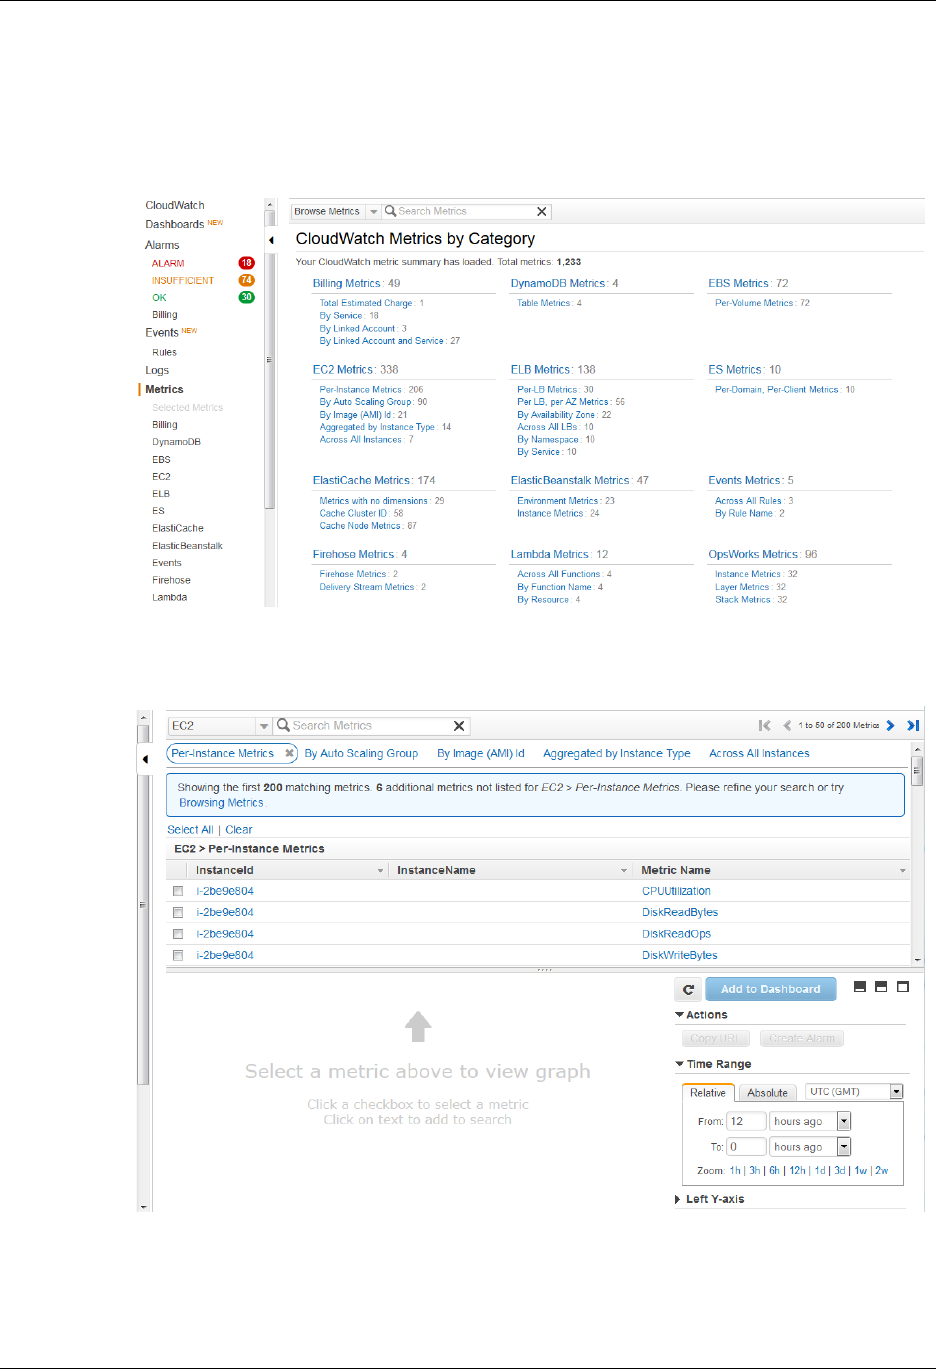Open the To hours ago unit dropdown
Screen dimensions: 936x1369
tap(844, 1147)
